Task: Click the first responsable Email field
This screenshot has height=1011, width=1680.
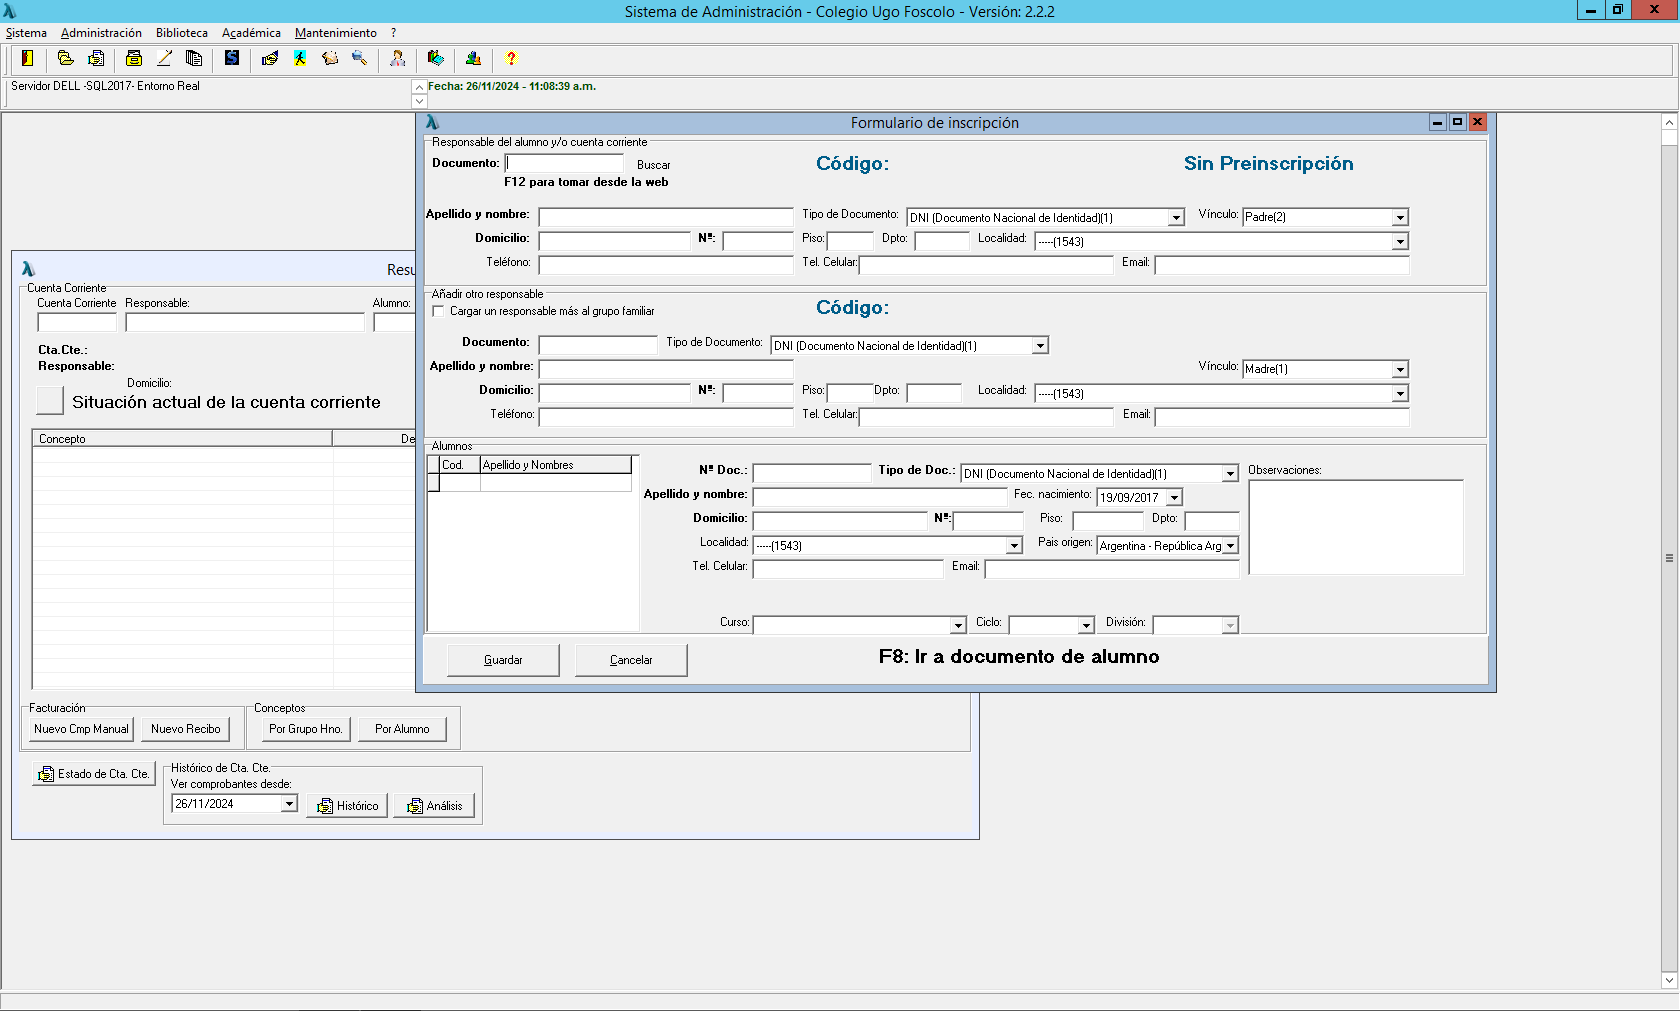Action: [x=1282, y=265]
